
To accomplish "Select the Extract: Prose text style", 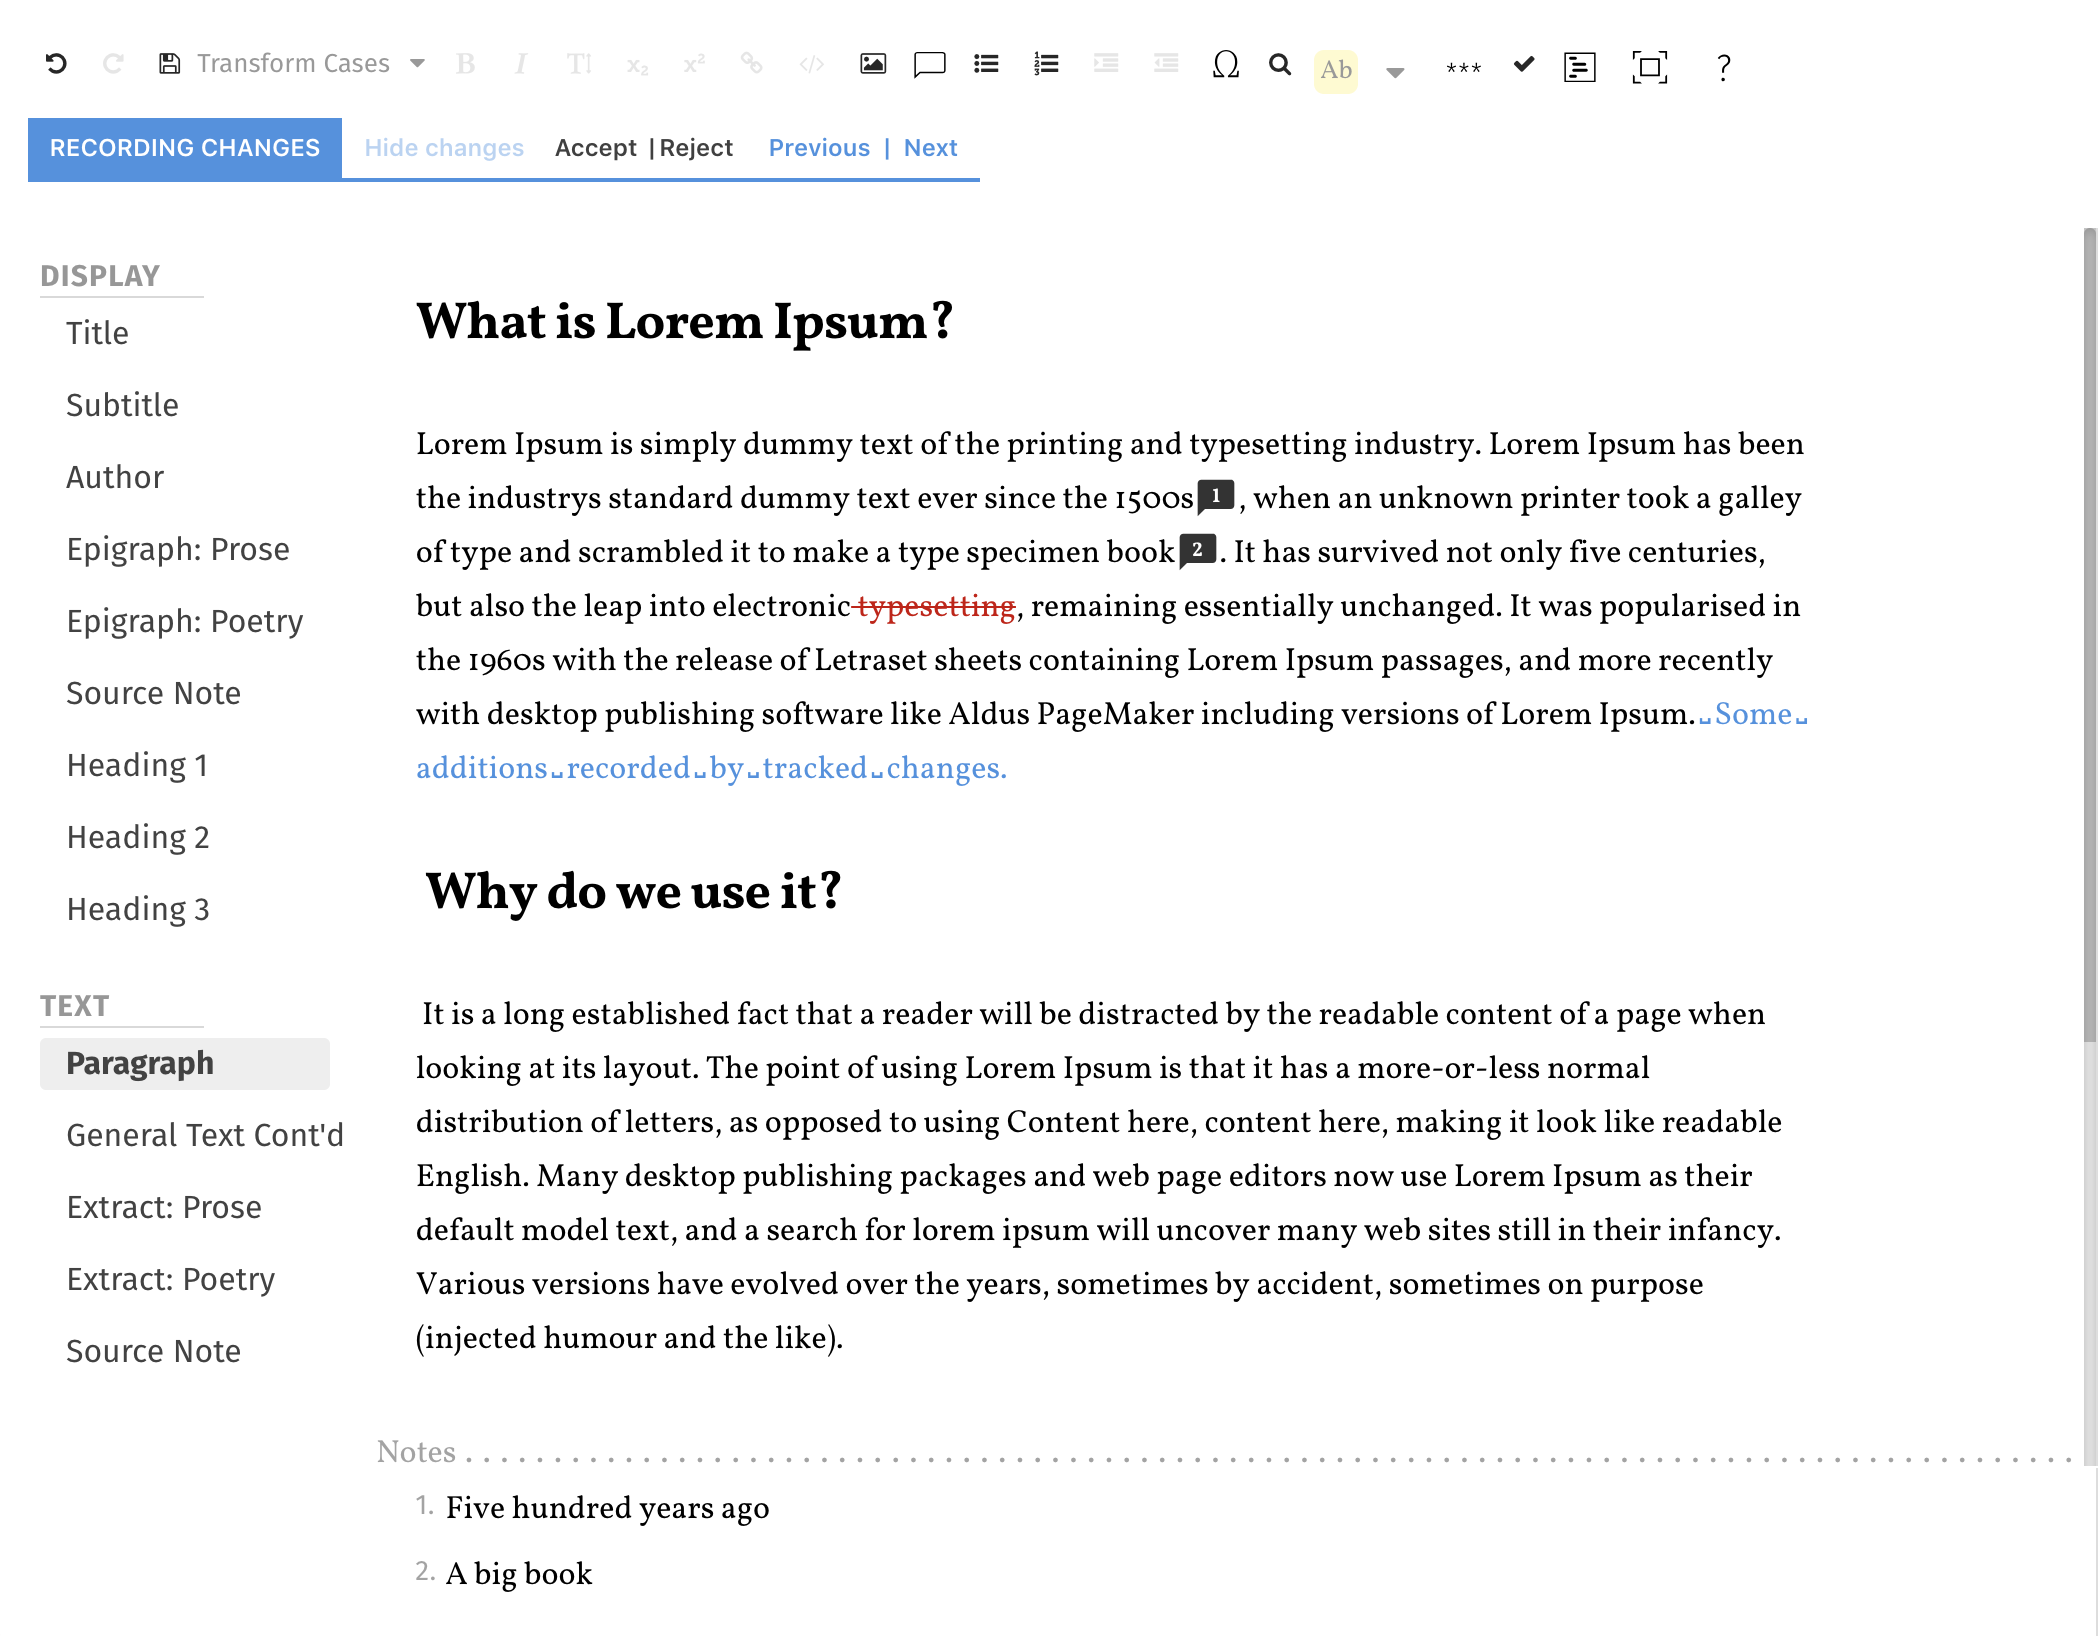I will (x=163, y=1207).
